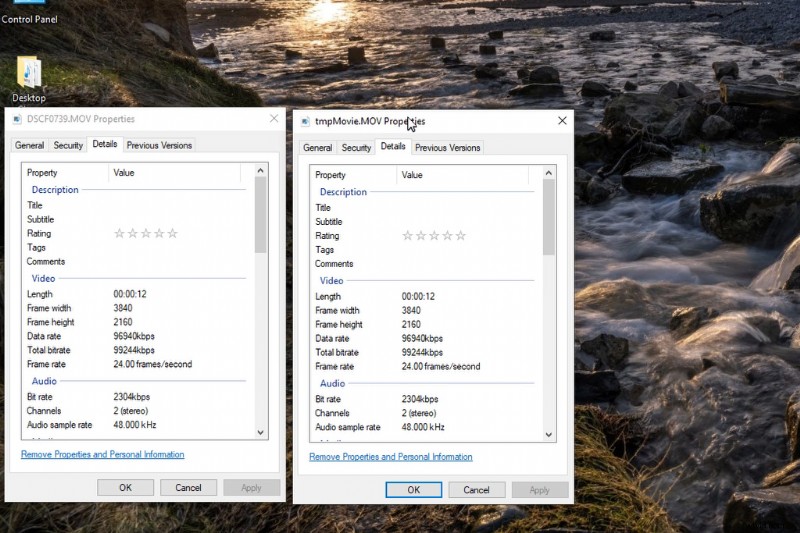Click the Tags row in tmpMovie.MOV Properties
Viewport: 800px width, 533px height.
(426, 250)
